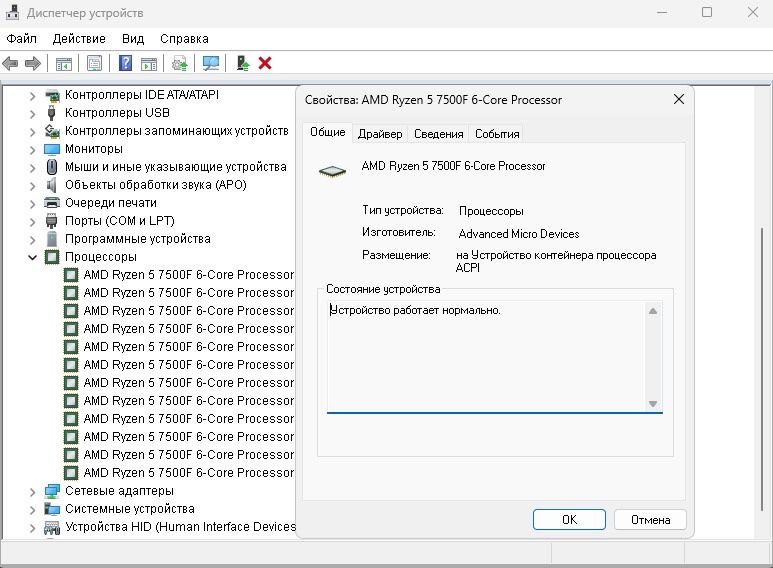The image size is (773, 568).
Task: Click the Порты (COM и LPT) icon
Action: click(51, 221)
